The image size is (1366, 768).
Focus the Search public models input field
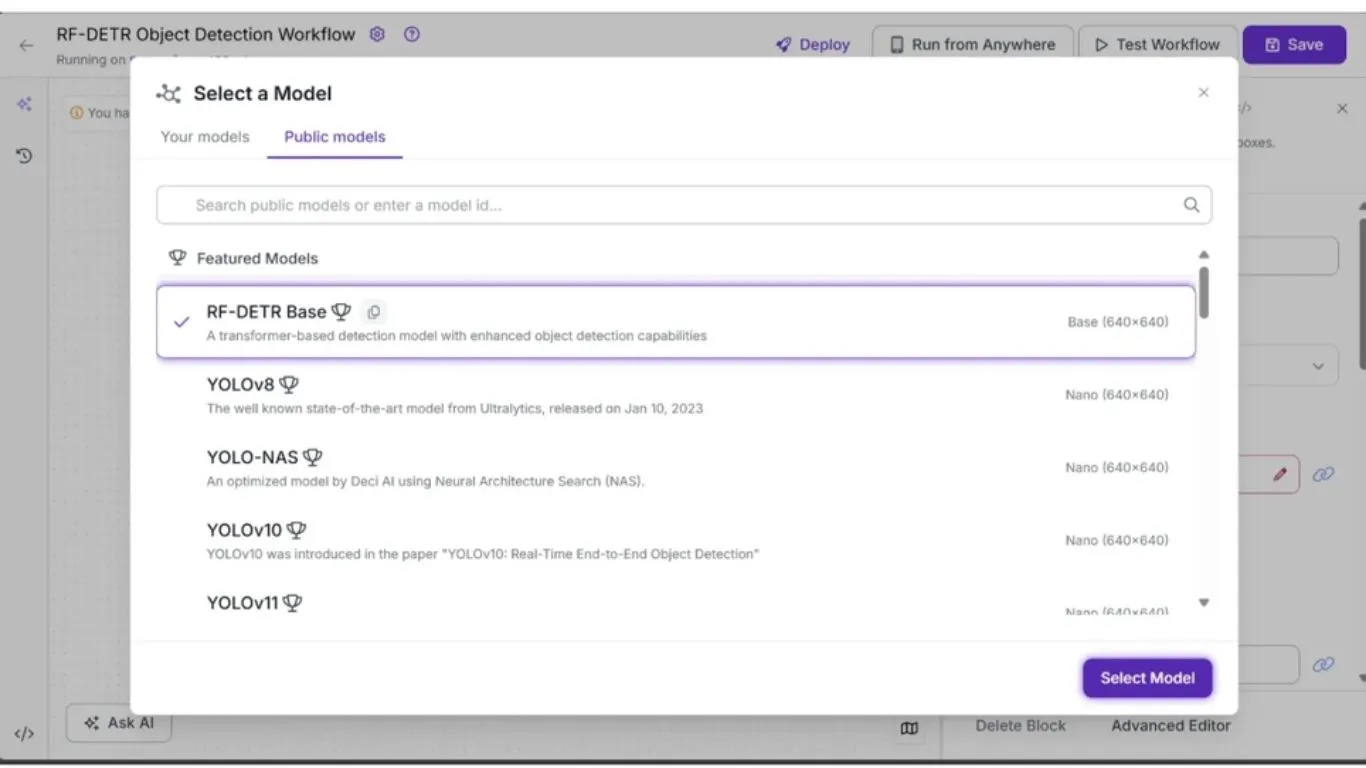point(684,205)
